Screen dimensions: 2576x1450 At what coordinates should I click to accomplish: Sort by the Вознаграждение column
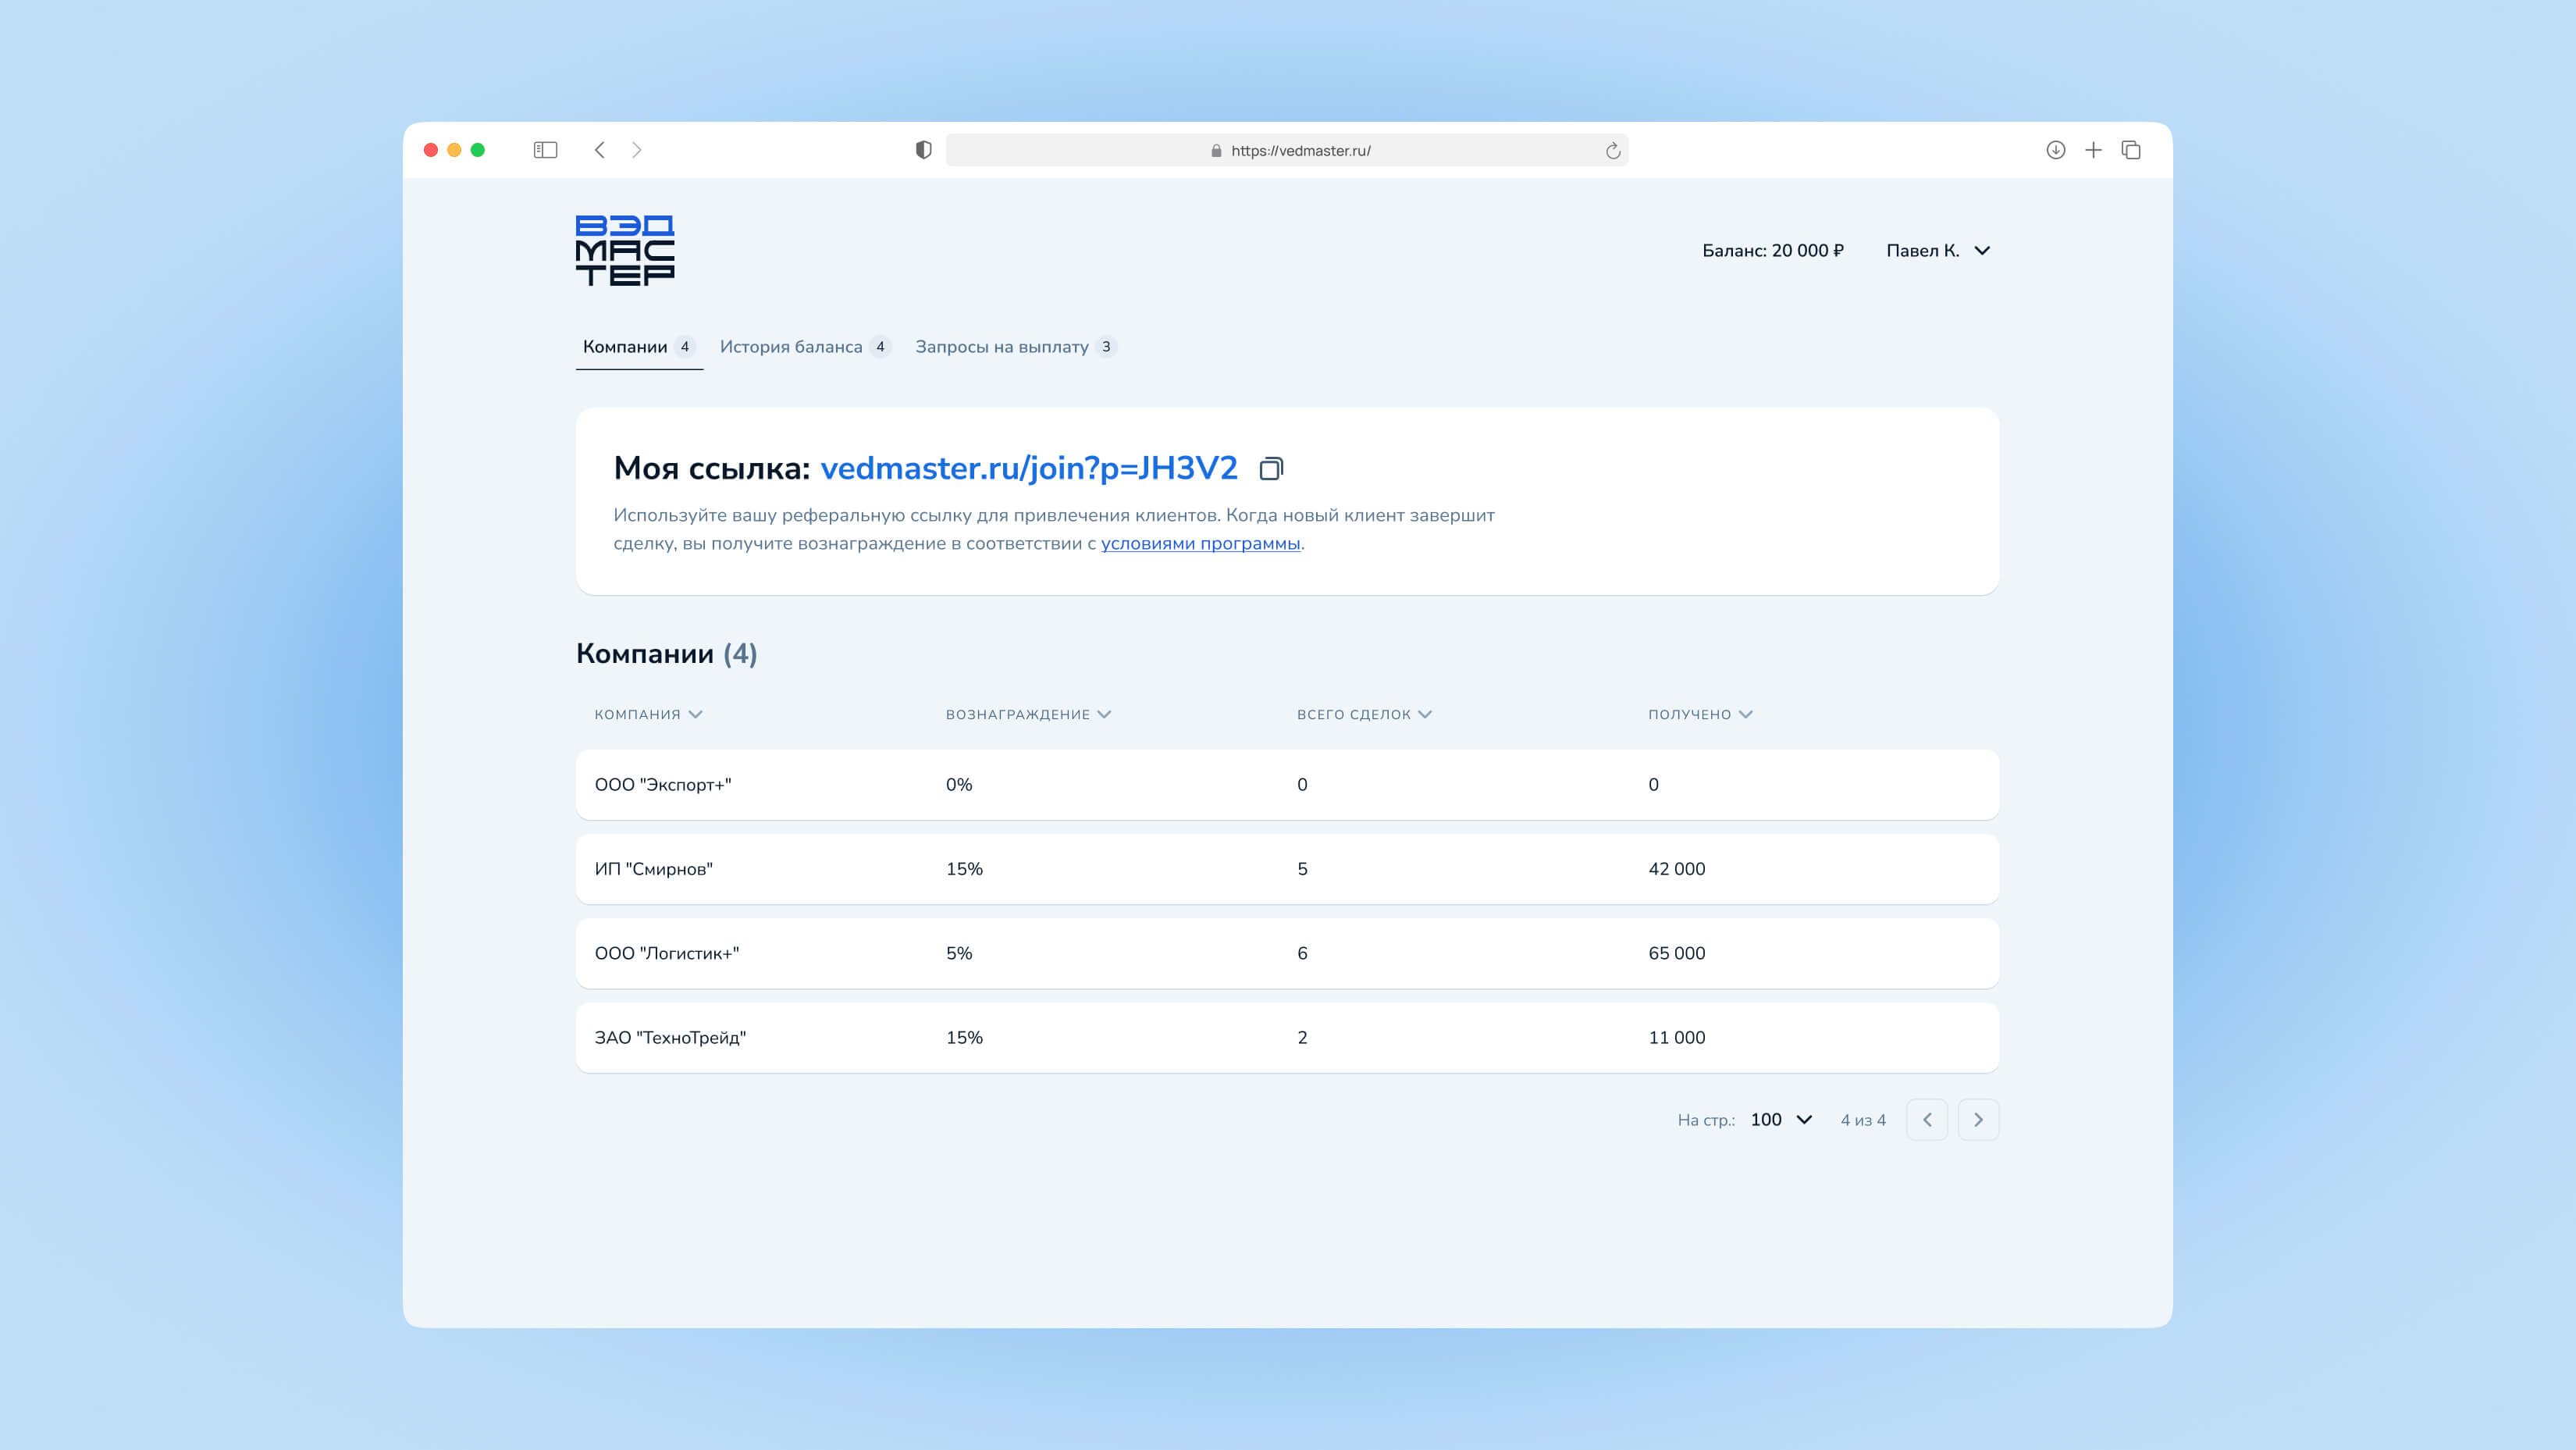[1028, 714]
